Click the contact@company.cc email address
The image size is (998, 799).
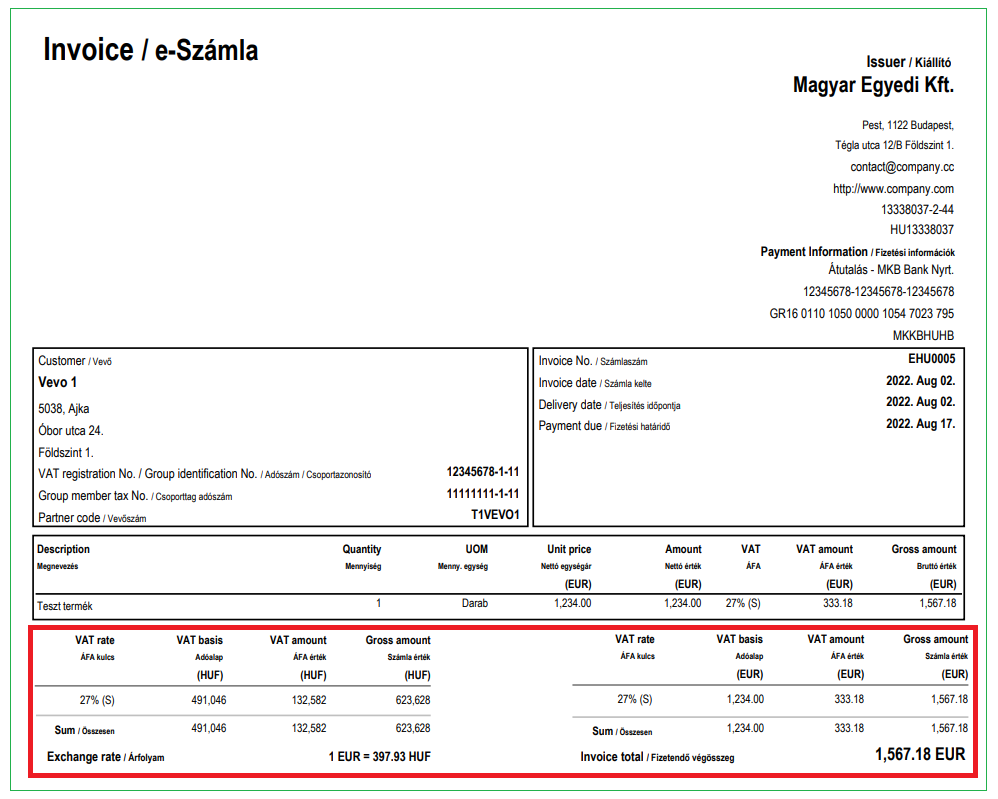902,167
